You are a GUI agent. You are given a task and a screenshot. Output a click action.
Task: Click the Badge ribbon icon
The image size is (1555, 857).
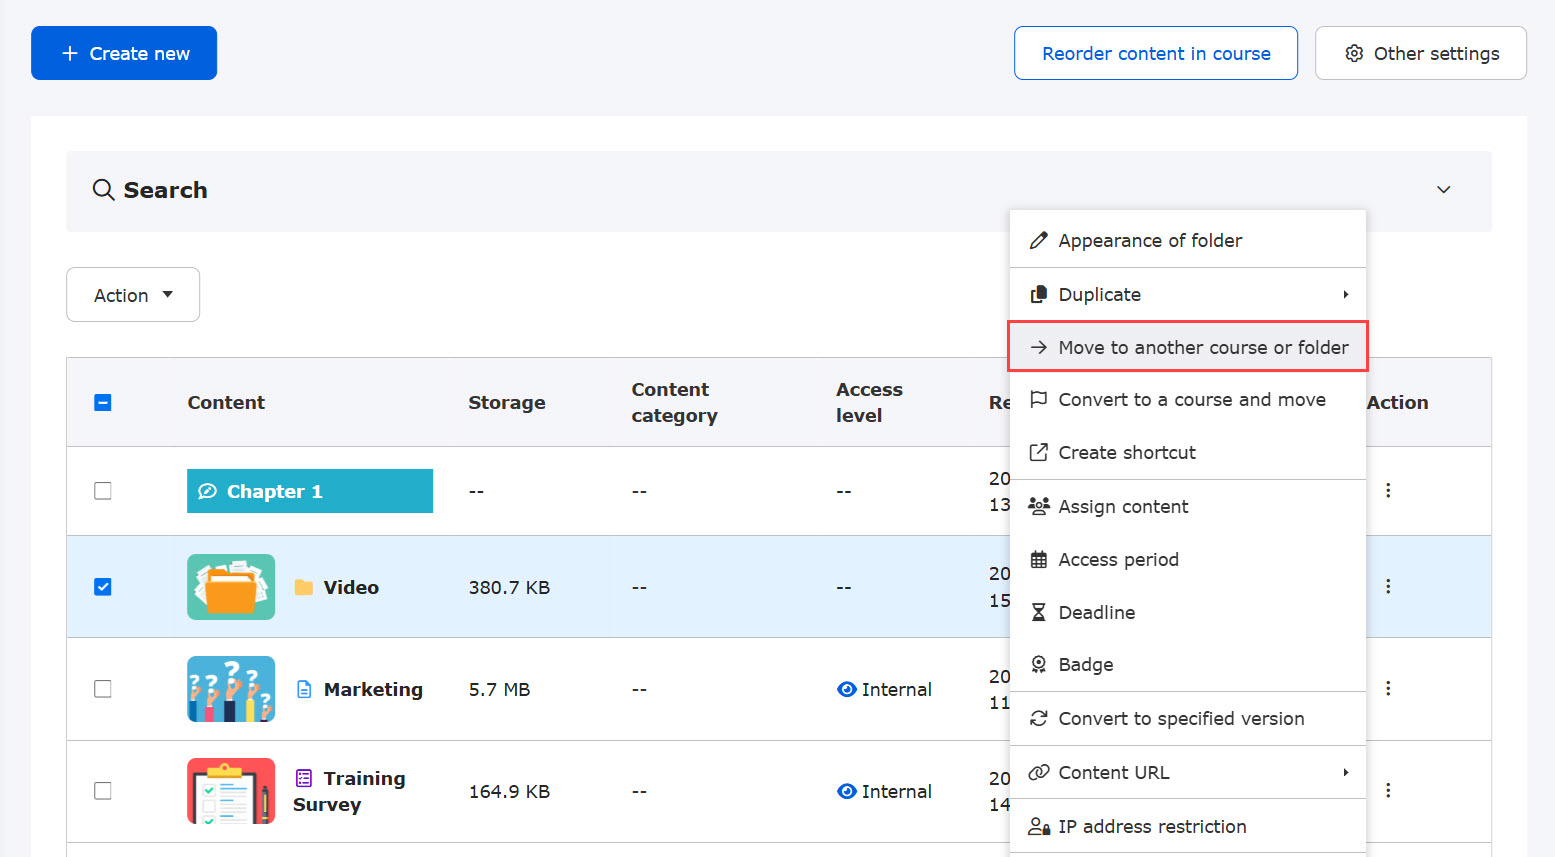coord(1039,665)
